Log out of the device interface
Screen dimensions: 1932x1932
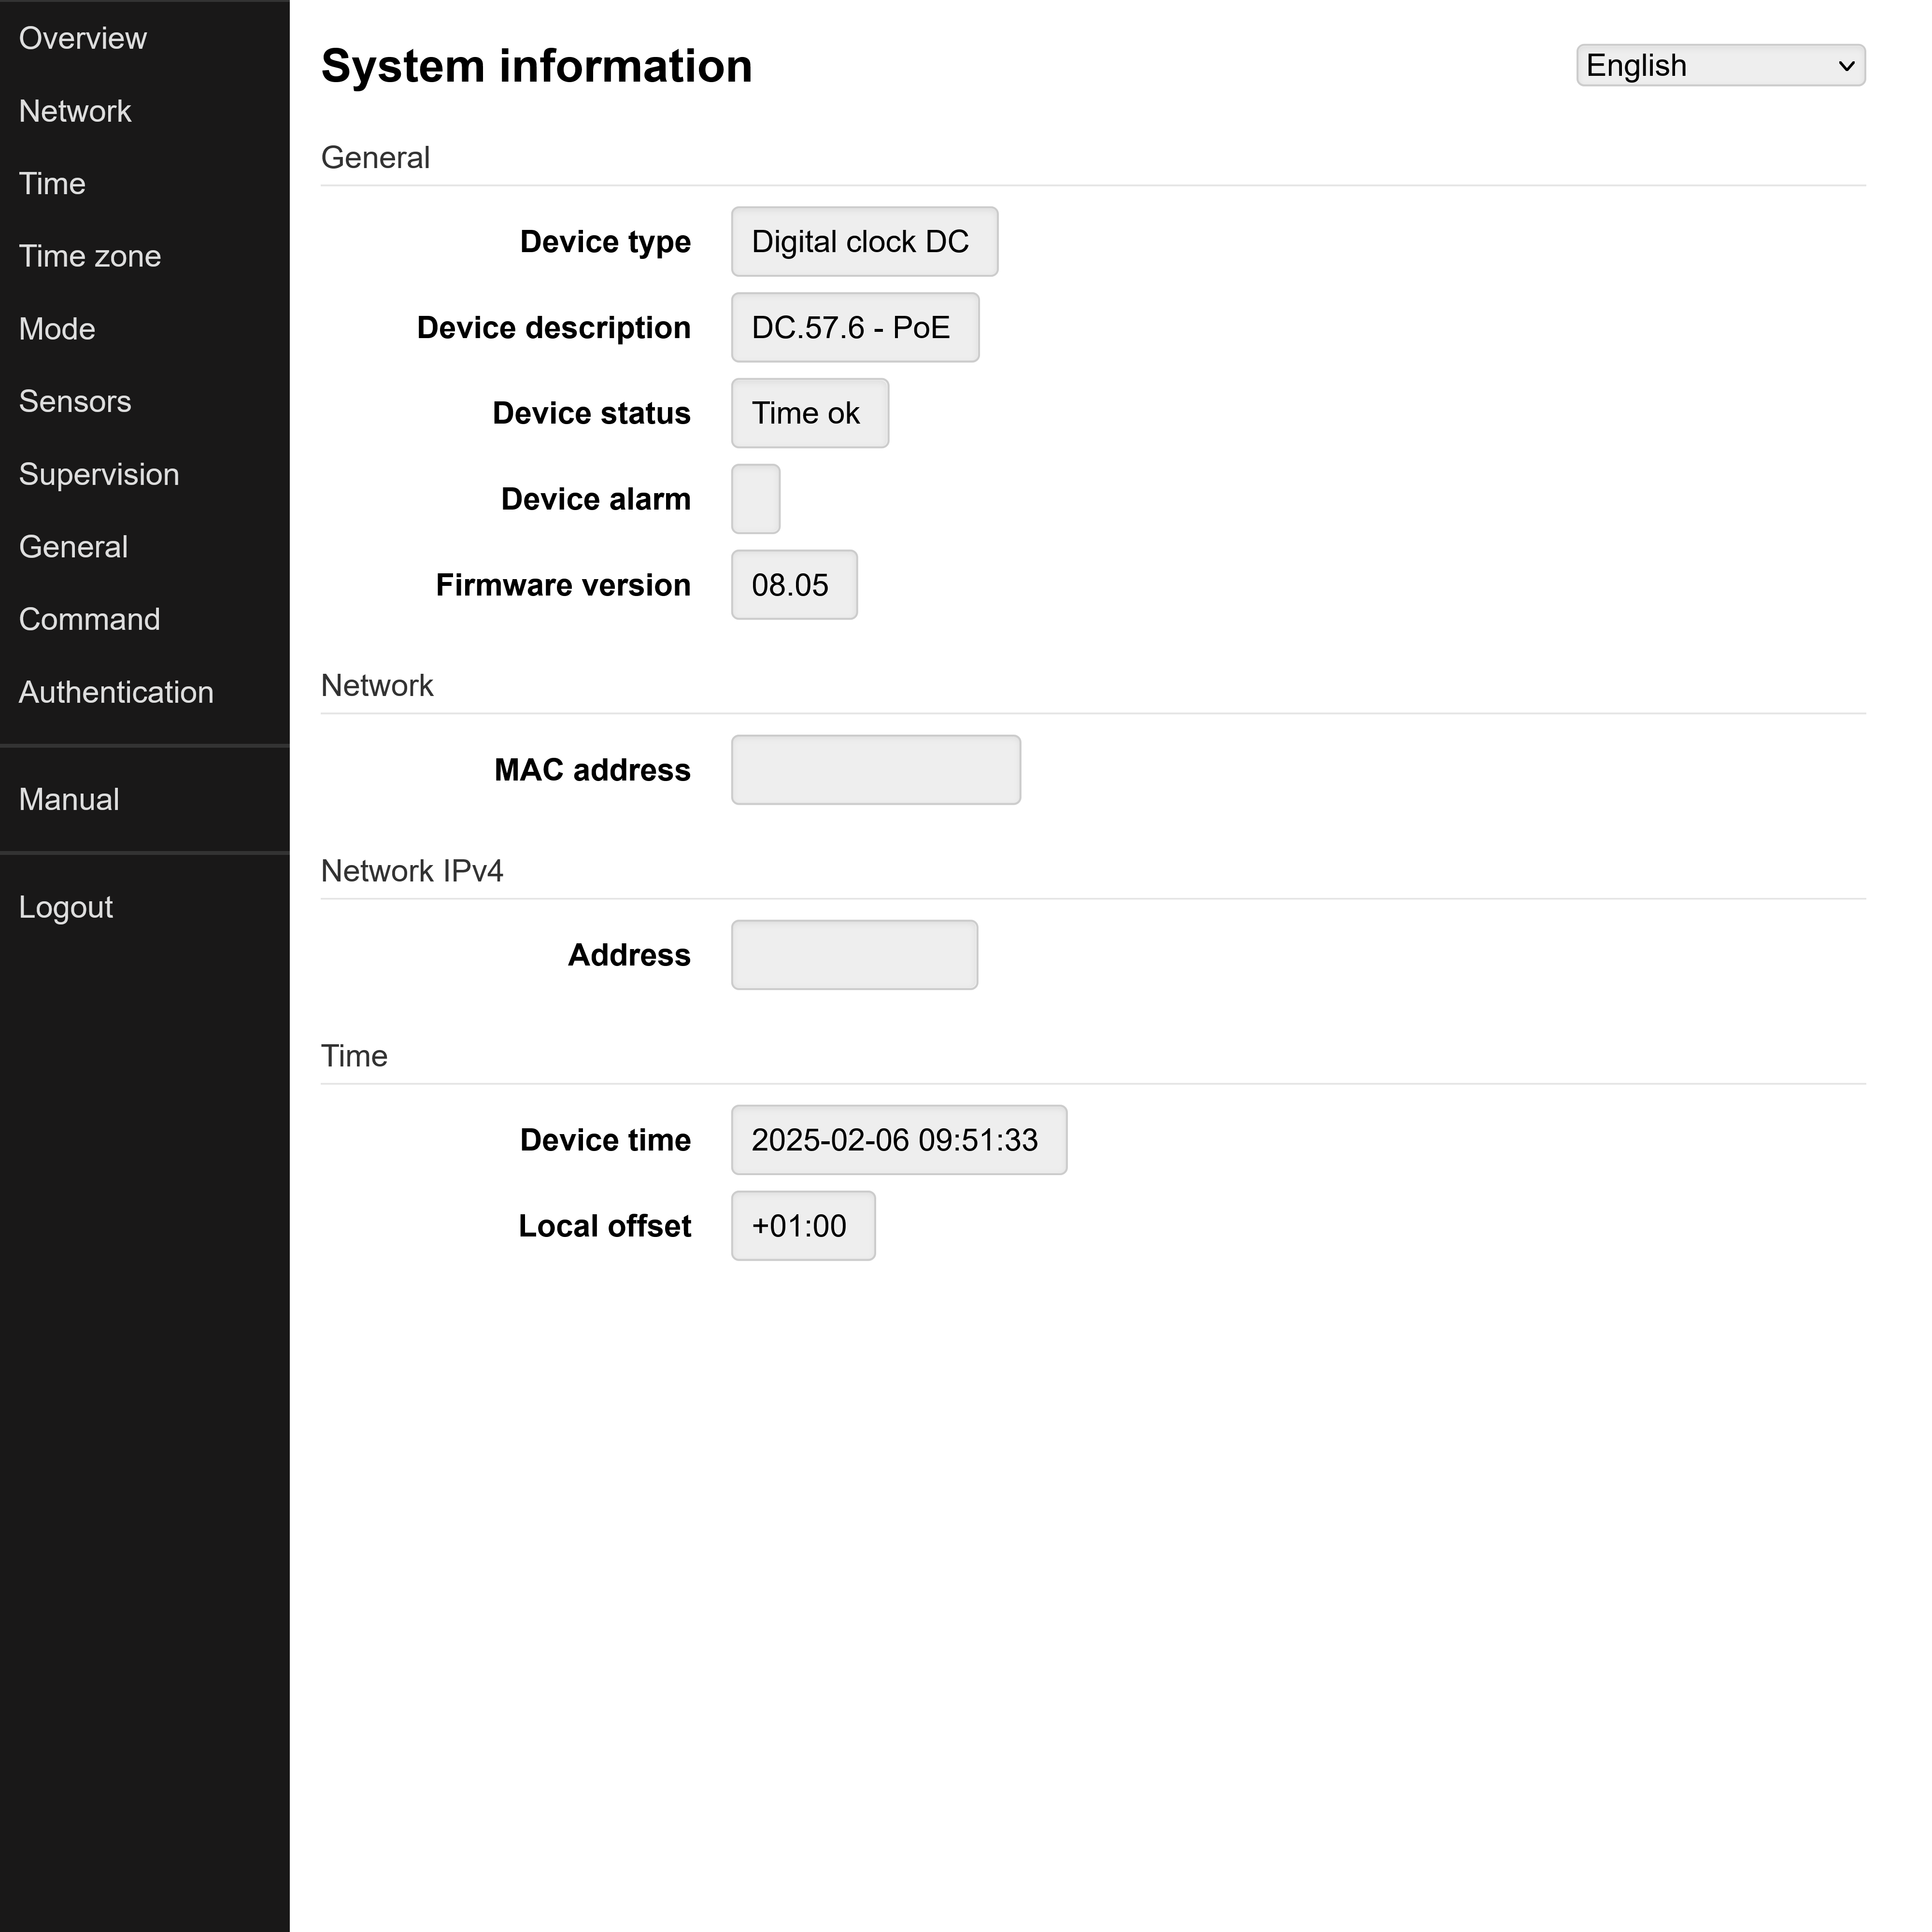click(x=66, y=907)
